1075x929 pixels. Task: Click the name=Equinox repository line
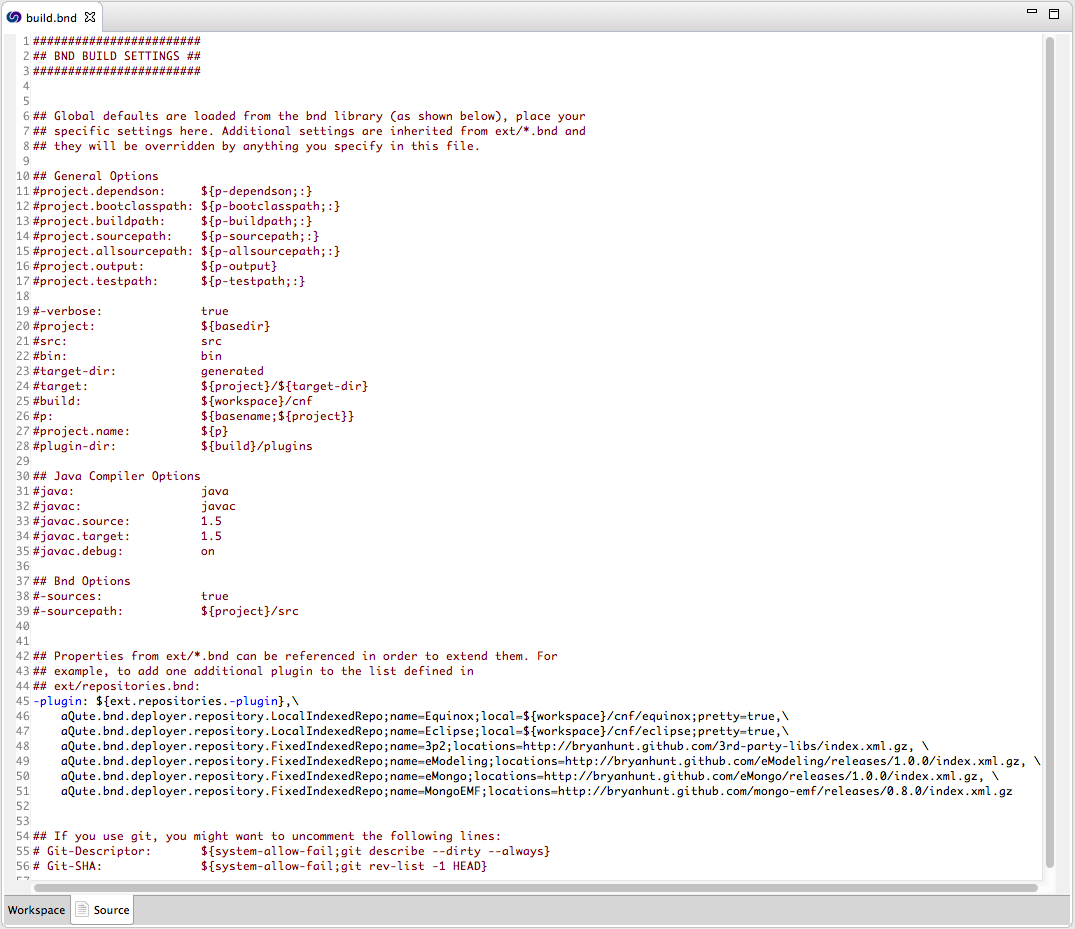pos(424,716)
